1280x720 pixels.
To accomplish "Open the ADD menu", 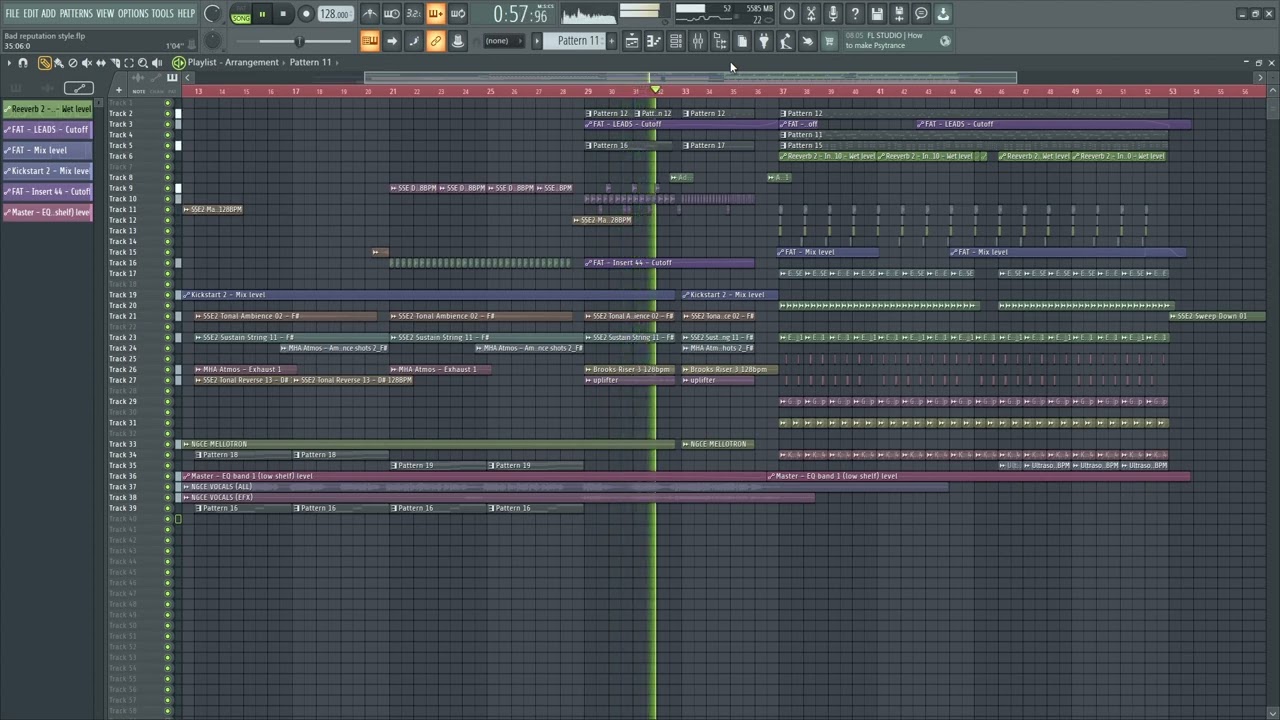I will point(48,13).
